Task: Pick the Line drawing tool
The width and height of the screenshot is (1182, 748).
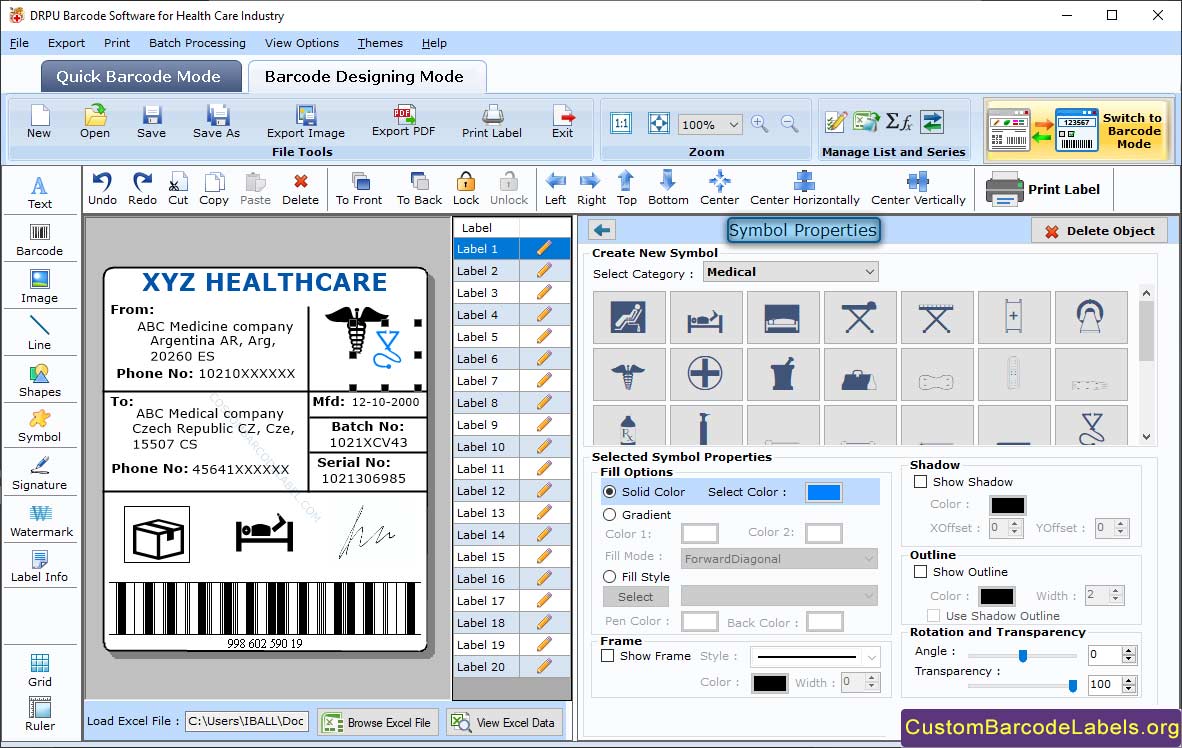Action: (x=39, y=333)
